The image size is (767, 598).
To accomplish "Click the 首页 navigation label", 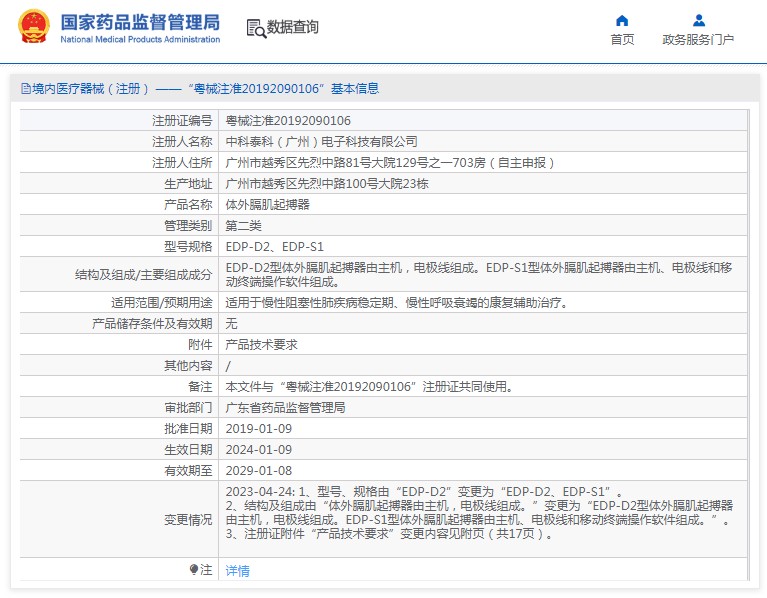I will point(622,40).
